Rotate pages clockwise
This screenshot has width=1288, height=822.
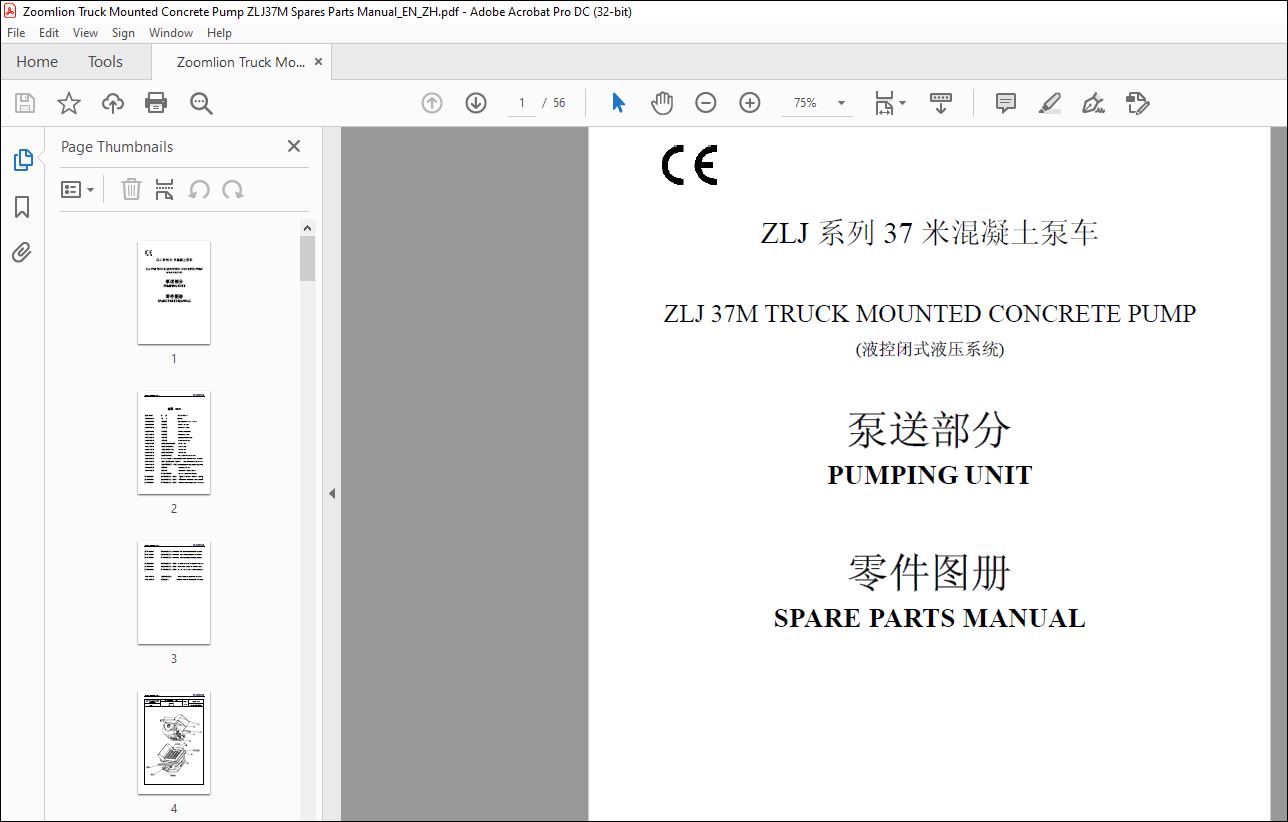pyautogui.click(x=233, y=189)
